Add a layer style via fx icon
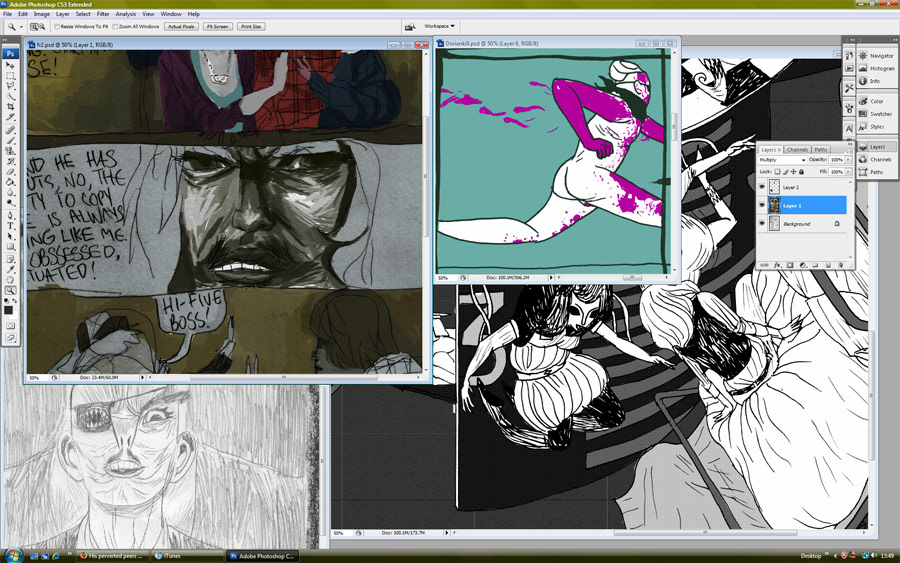The image size is (900, 563). (x=778, y=265)
